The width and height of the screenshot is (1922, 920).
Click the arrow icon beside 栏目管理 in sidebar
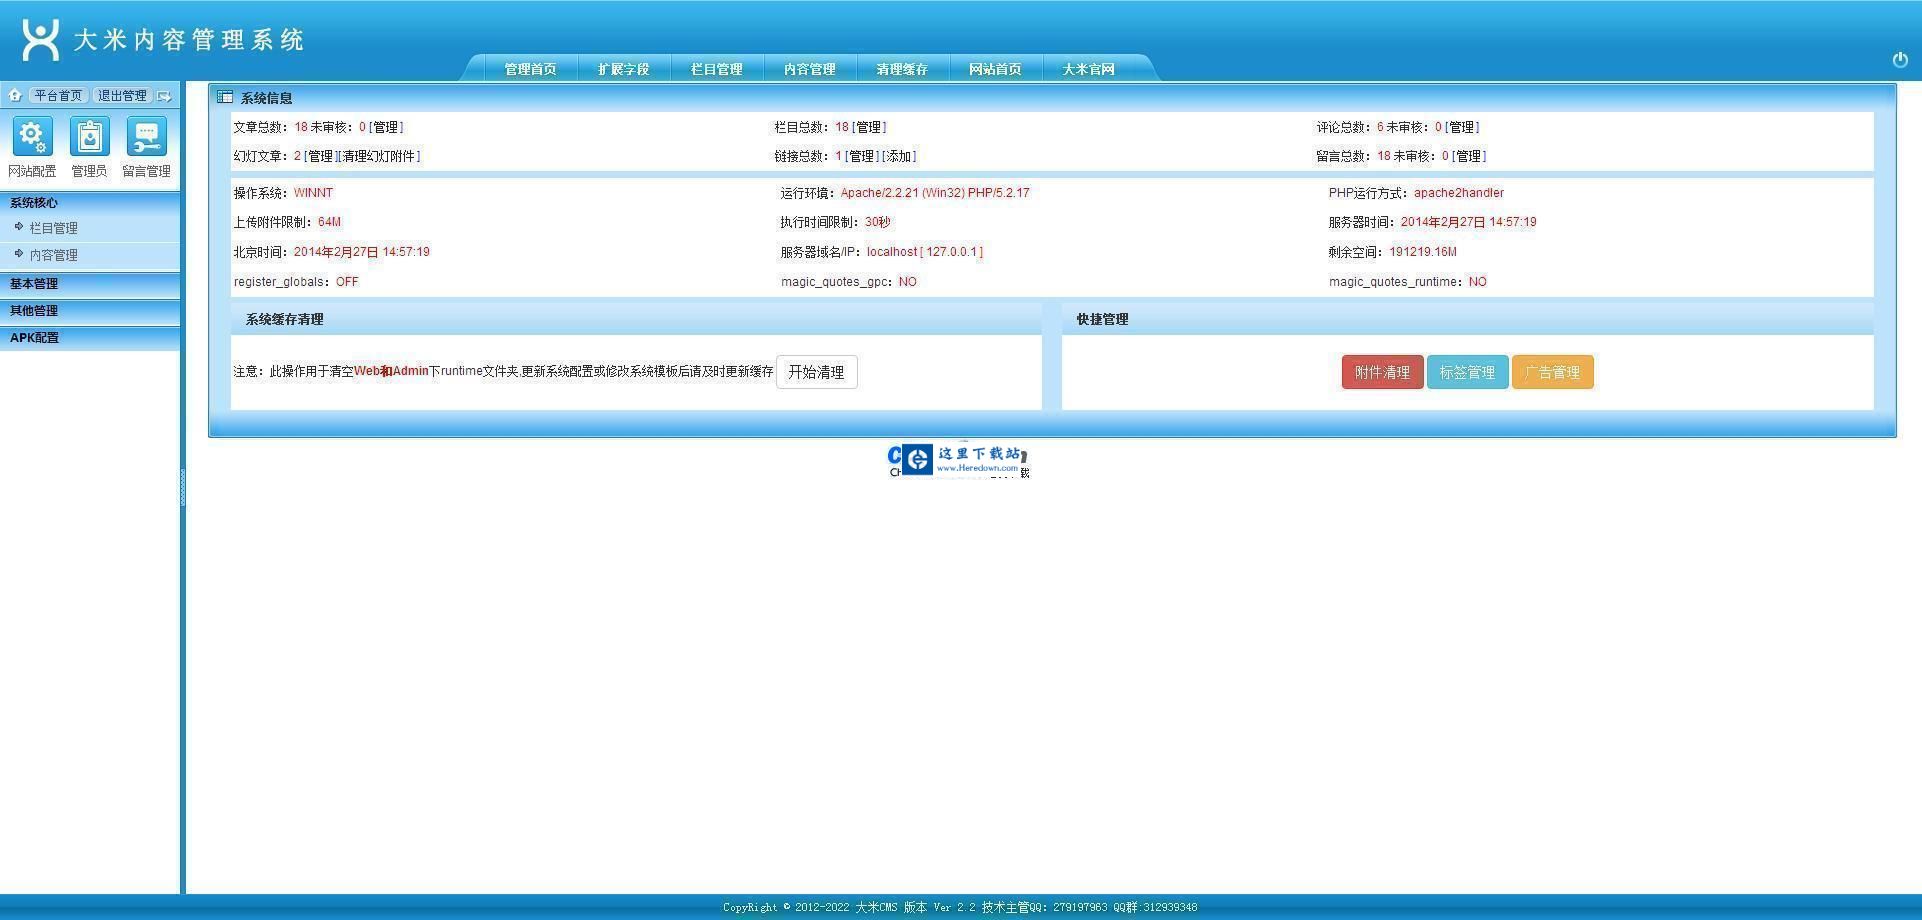click(18, 227)
